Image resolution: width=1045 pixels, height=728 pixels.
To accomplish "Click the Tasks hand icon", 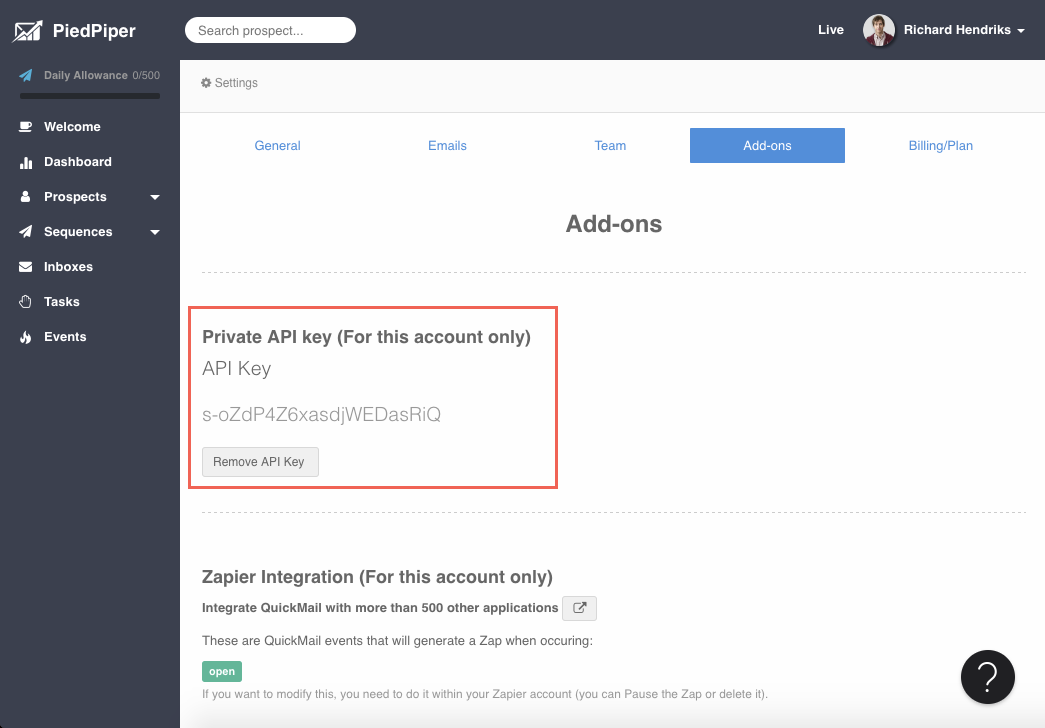I will 25,302.
